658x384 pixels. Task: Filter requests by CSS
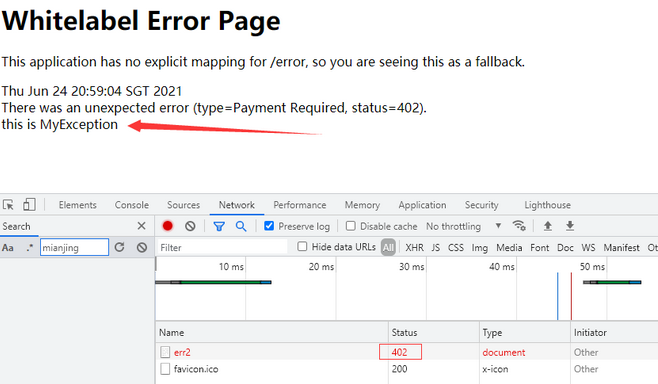coord(456,248)
